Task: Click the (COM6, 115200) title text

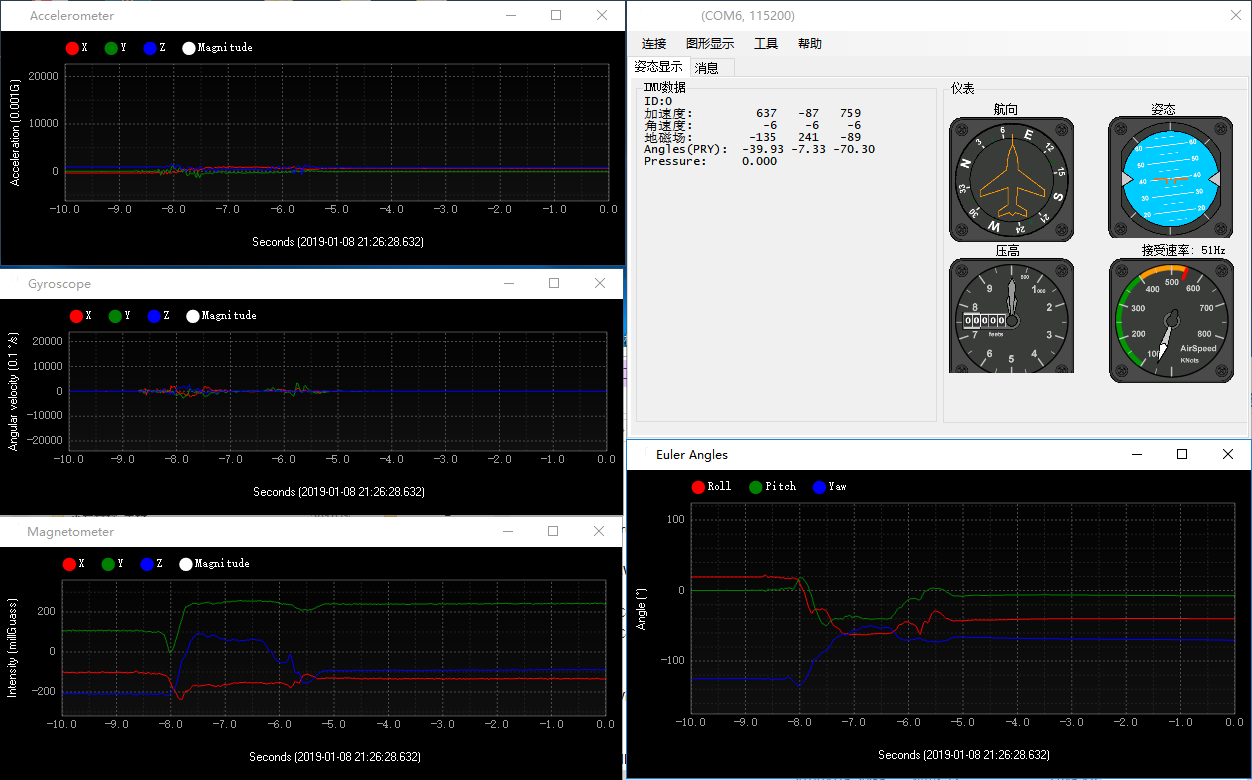Action: (x=748, y=16)
